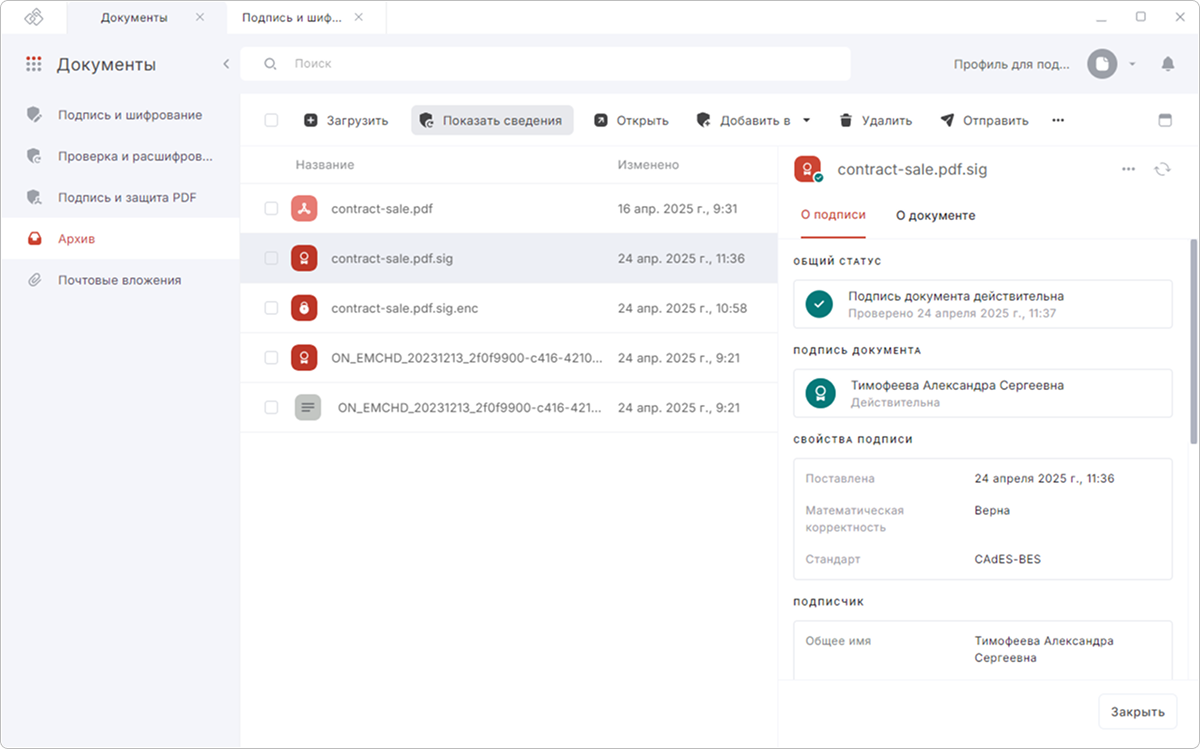Click the date 16 апр. 2025 г., 9:31

[x=677, y=209]
